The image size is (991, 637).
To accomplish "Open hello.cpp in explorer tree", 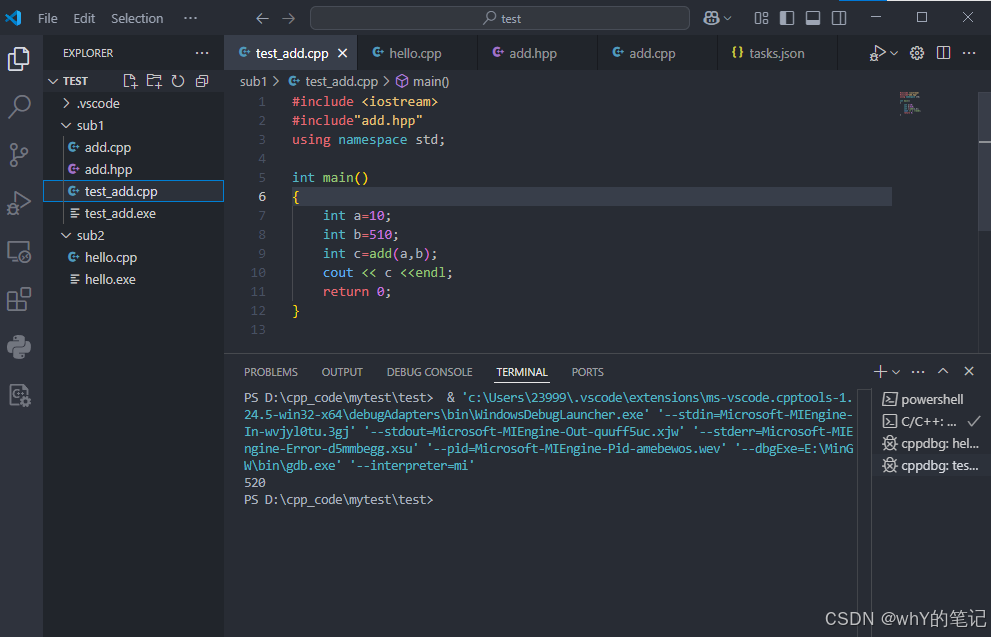I will click(x=133, y=257).
